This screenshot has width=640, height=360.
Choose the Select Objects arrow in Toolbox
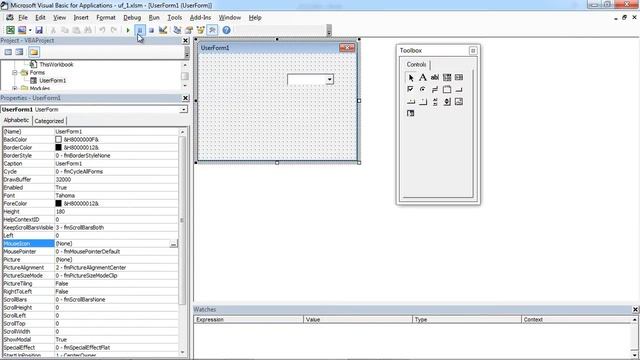pos(411,78)
